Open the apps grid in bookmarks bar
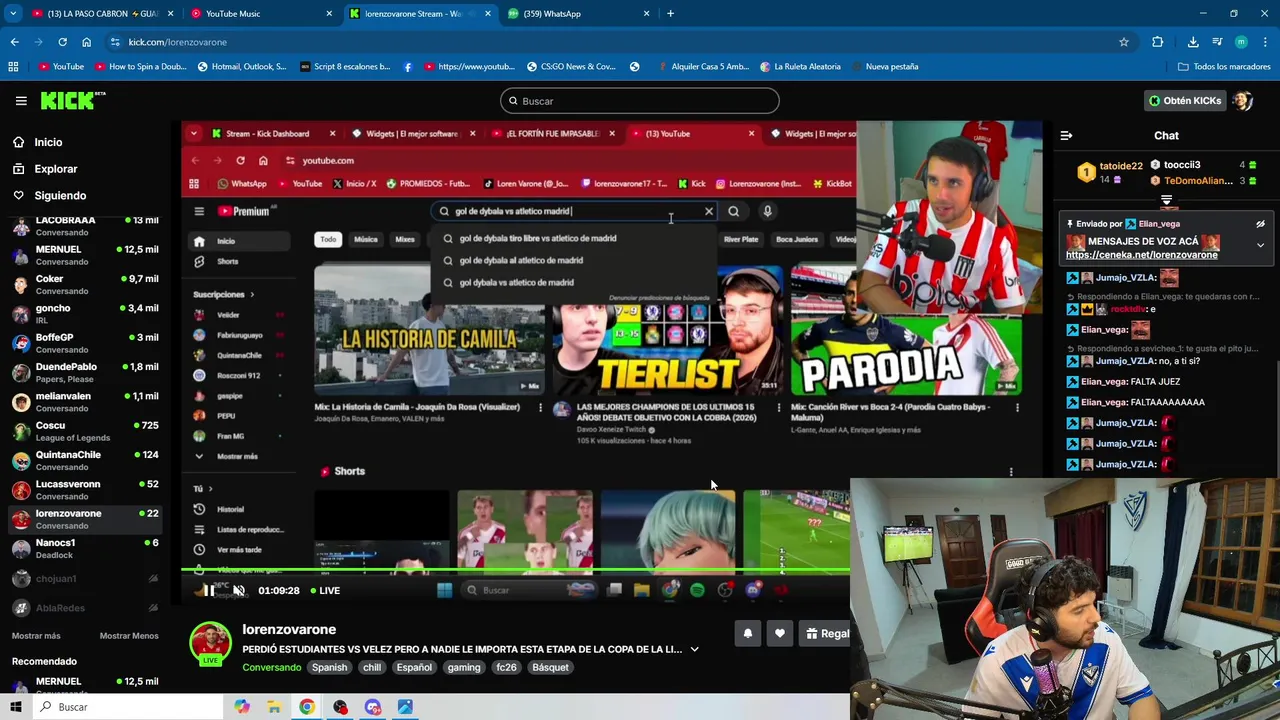The width and height of the screenshot is (1280, 720). (x=13, y=67)
